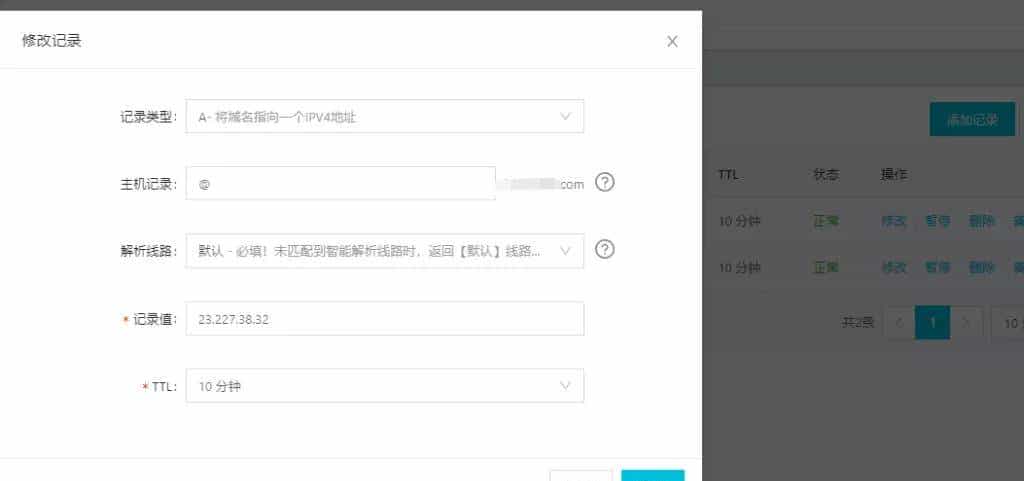Click 删除 in the second record row
1024x481 pixels.
[x=982, y=268]
